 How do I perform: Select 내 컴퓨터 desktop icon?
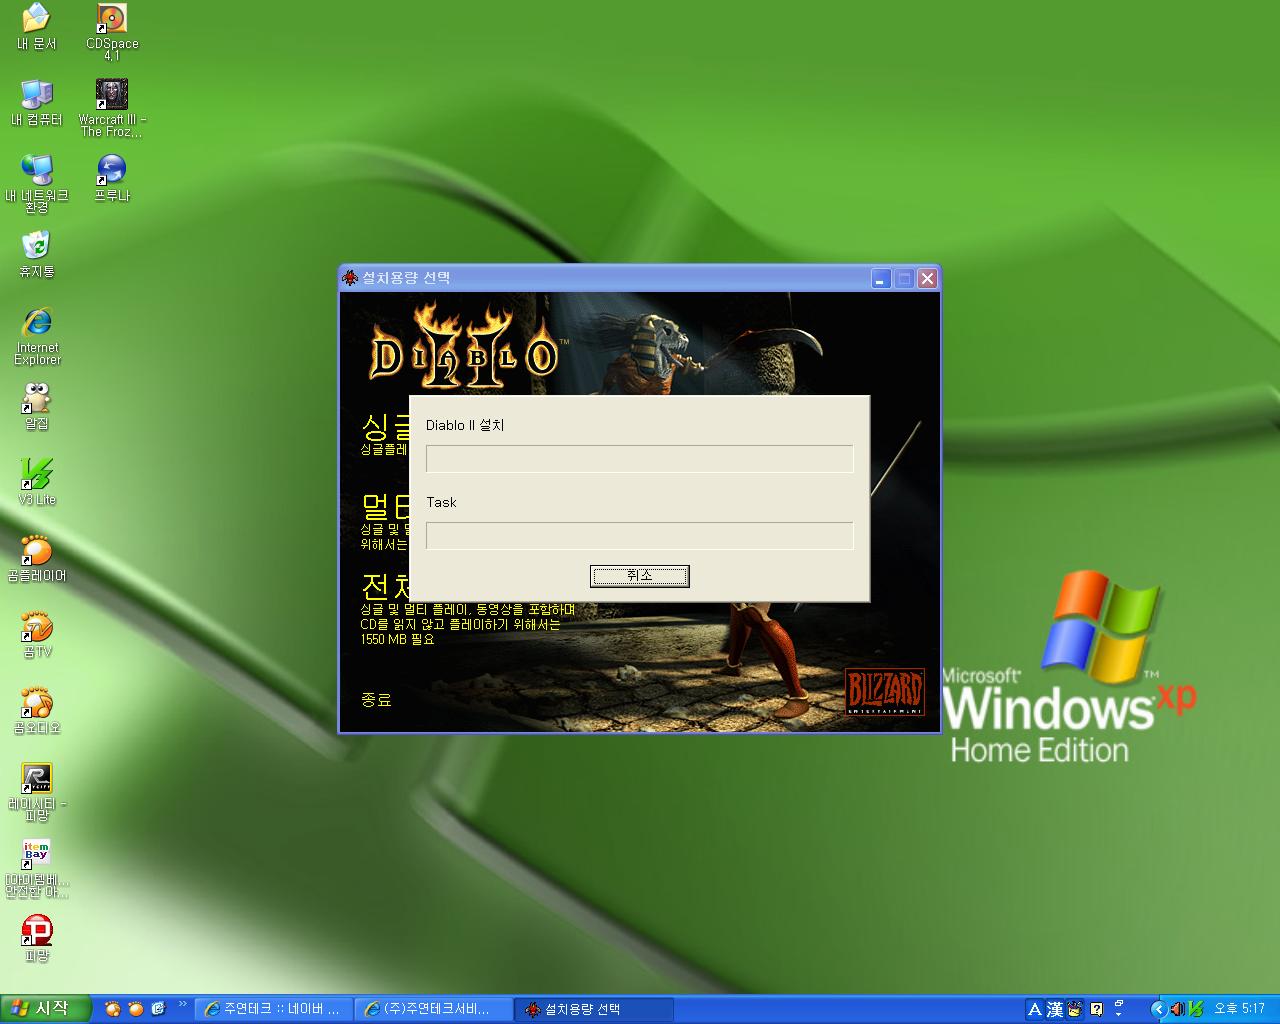36,103
